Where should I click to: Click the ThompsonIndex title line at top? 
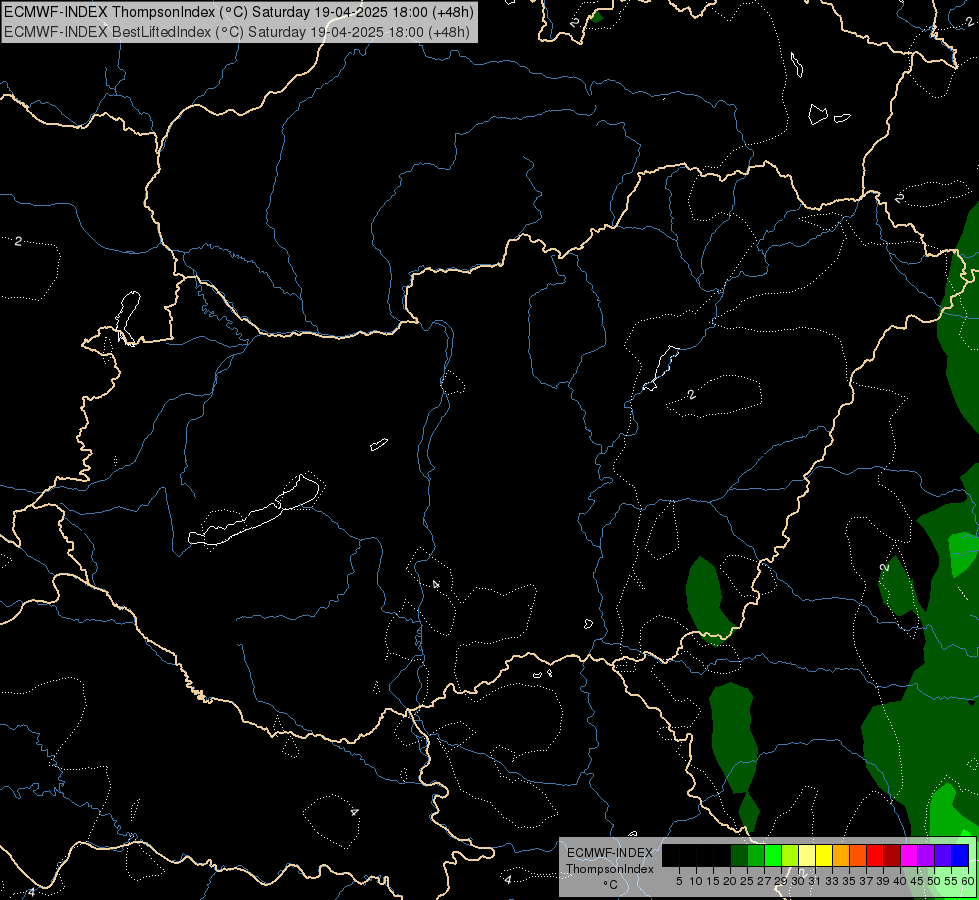coord(239,12)
